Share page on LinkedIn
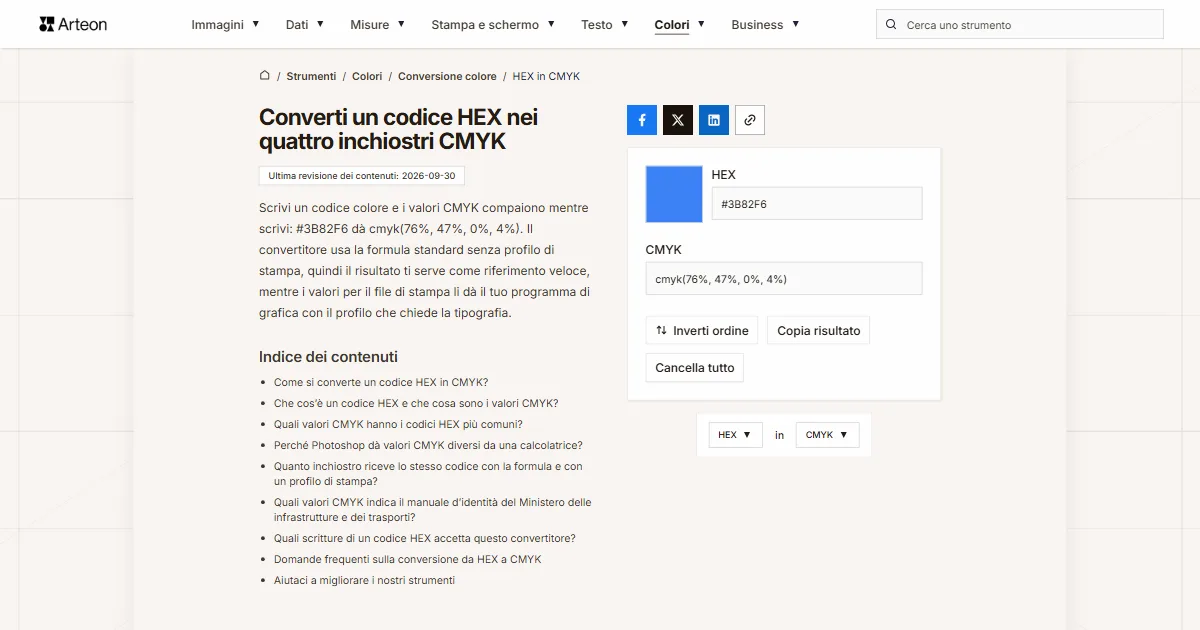 [714, 120]
